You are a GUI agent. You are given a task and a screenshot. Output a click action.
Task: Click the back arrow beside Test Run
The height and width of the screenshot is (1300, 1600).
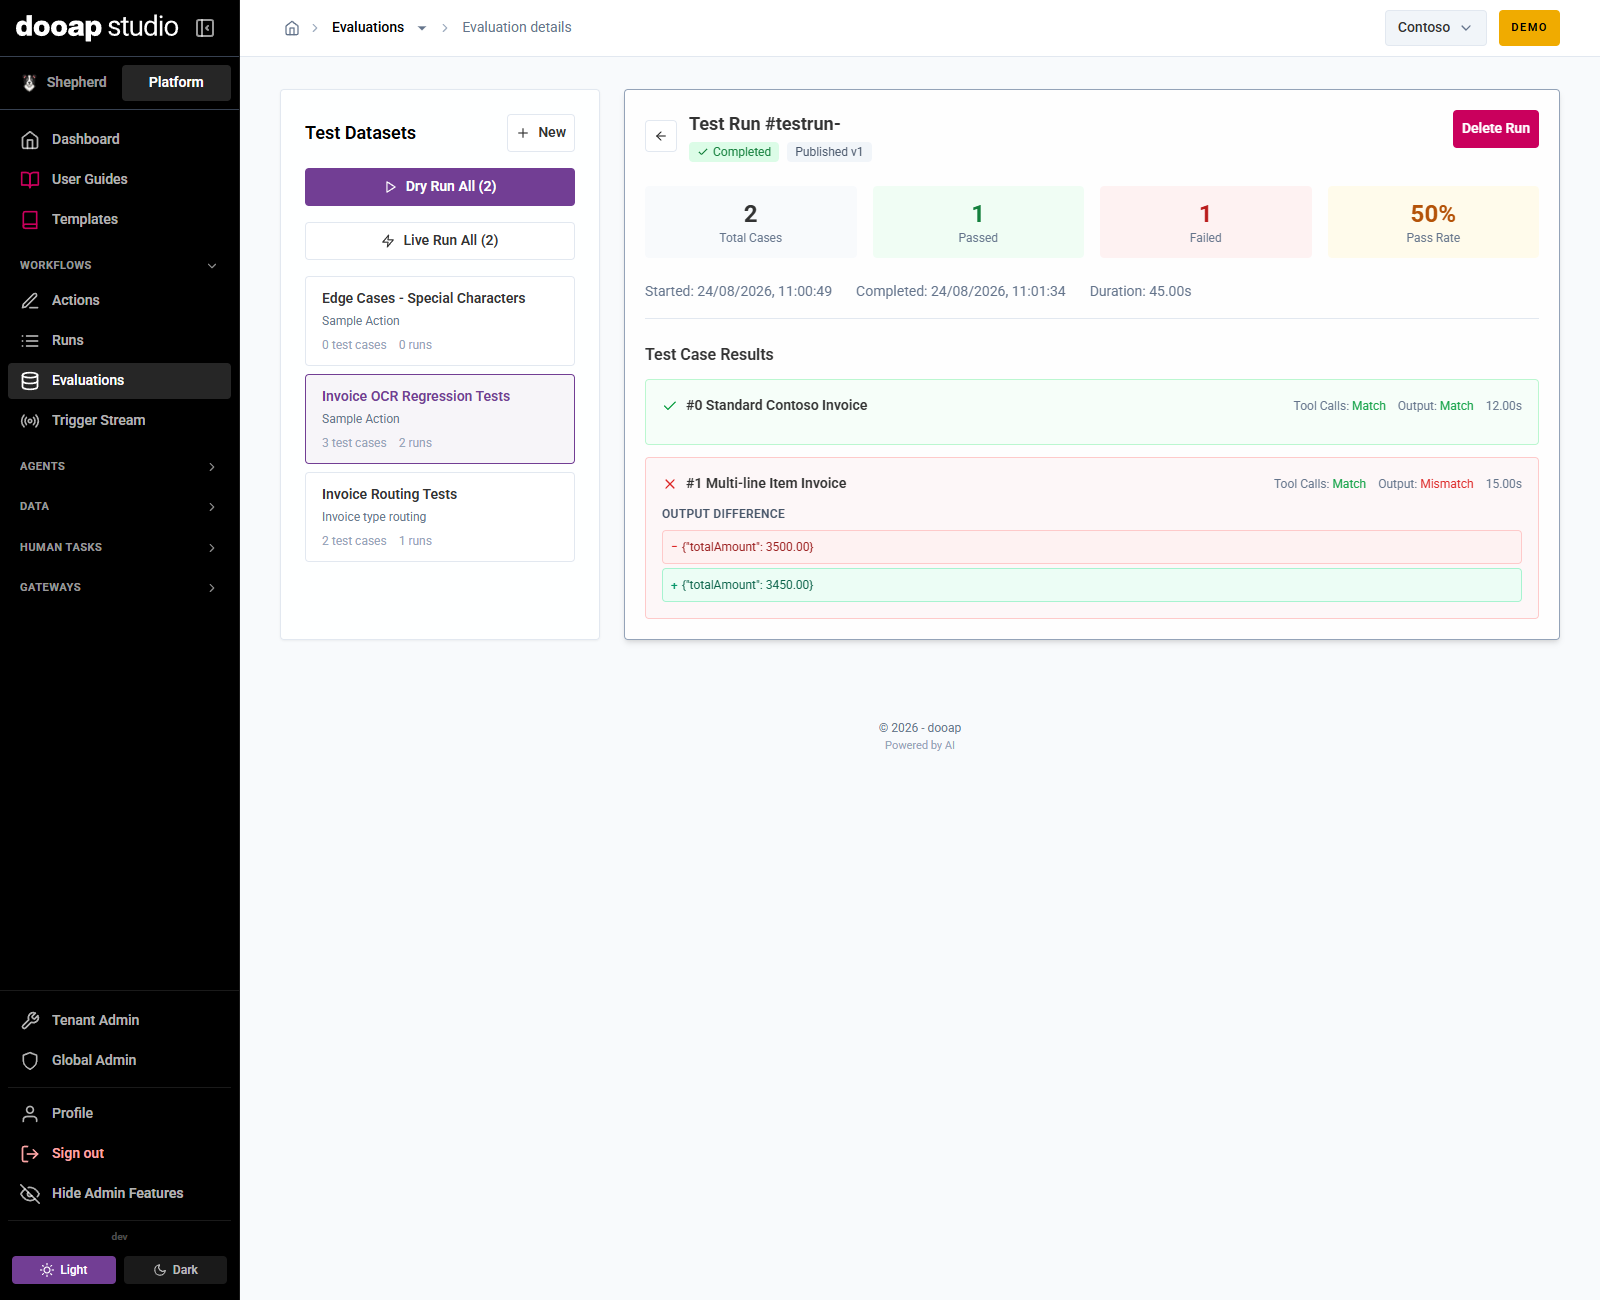[x=661, y=136]
